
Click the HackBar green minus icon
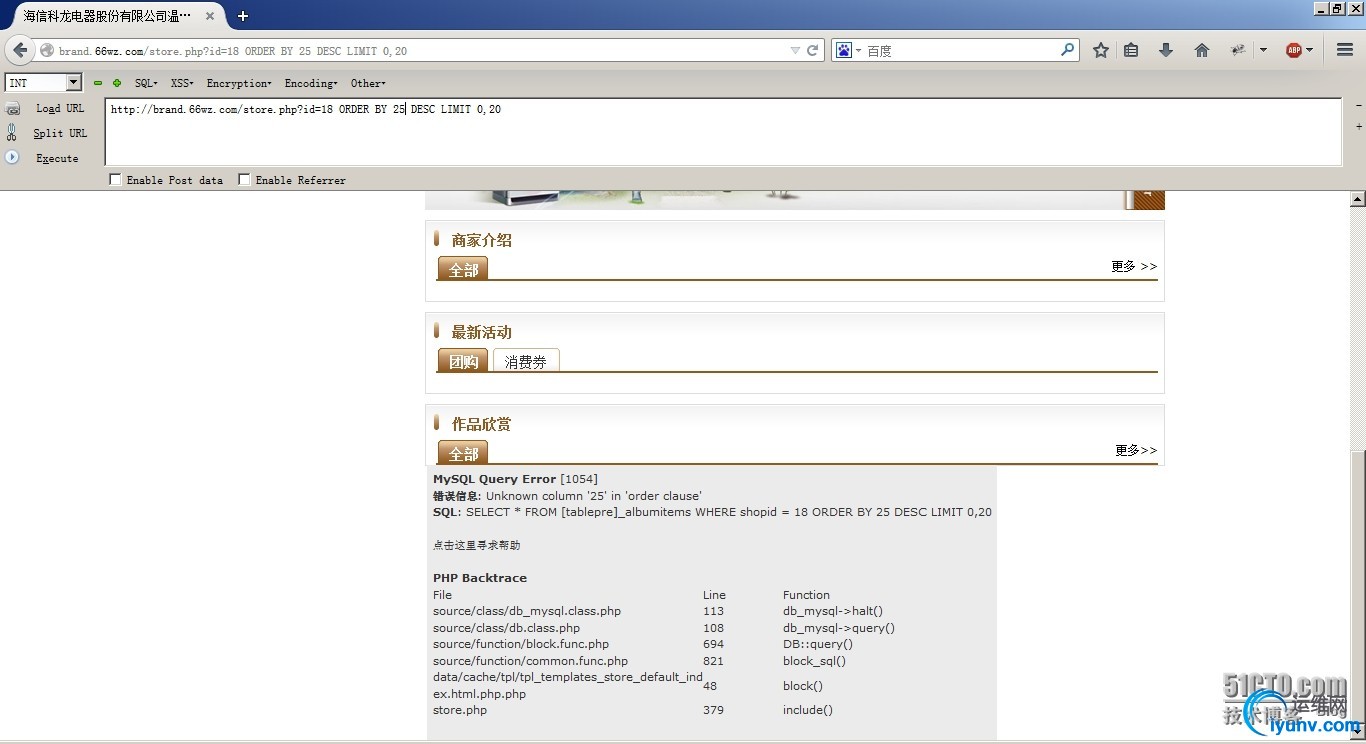tap(98, 83)
